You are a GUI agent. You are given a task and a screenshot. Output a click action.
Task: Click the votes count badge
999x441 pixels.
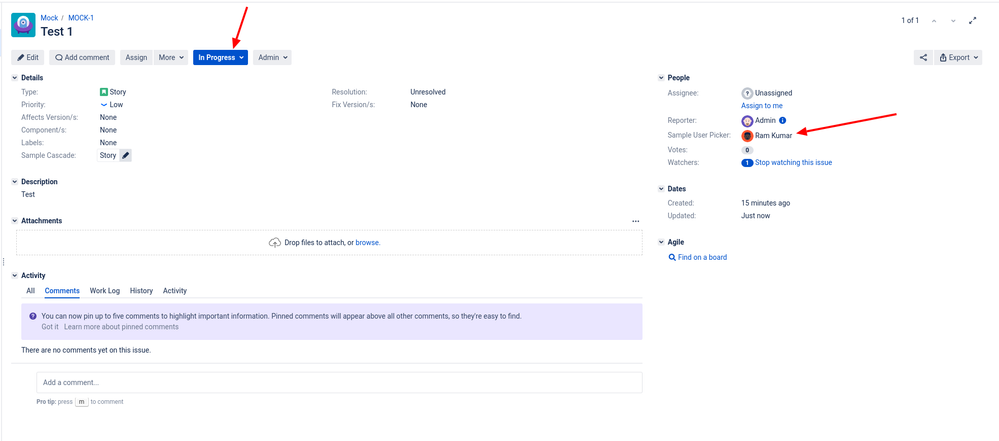click(x=747, y=150)
